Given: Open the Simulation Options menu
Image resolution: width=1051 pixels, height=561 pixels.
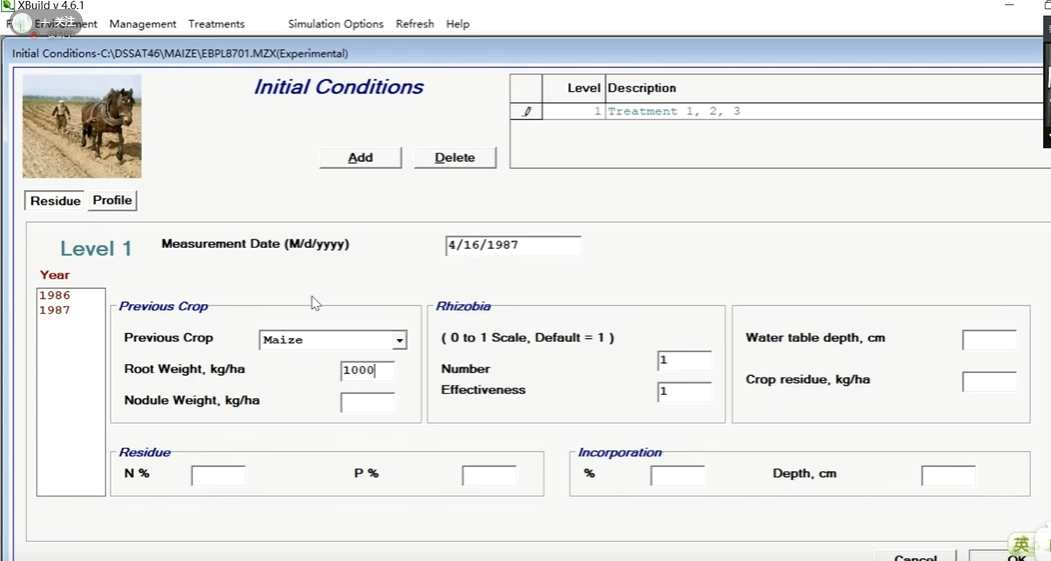Looking at the screenshot, I should point(336,24).
